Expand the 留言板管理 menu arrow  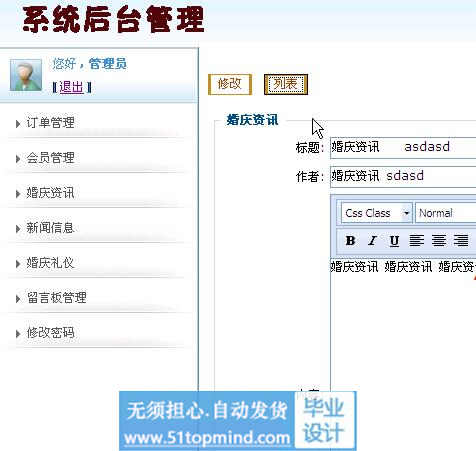pos(18,299)
